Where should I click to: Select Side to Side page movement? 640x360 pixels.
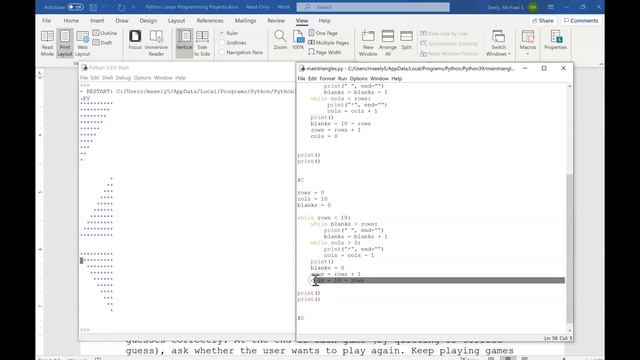202,43
